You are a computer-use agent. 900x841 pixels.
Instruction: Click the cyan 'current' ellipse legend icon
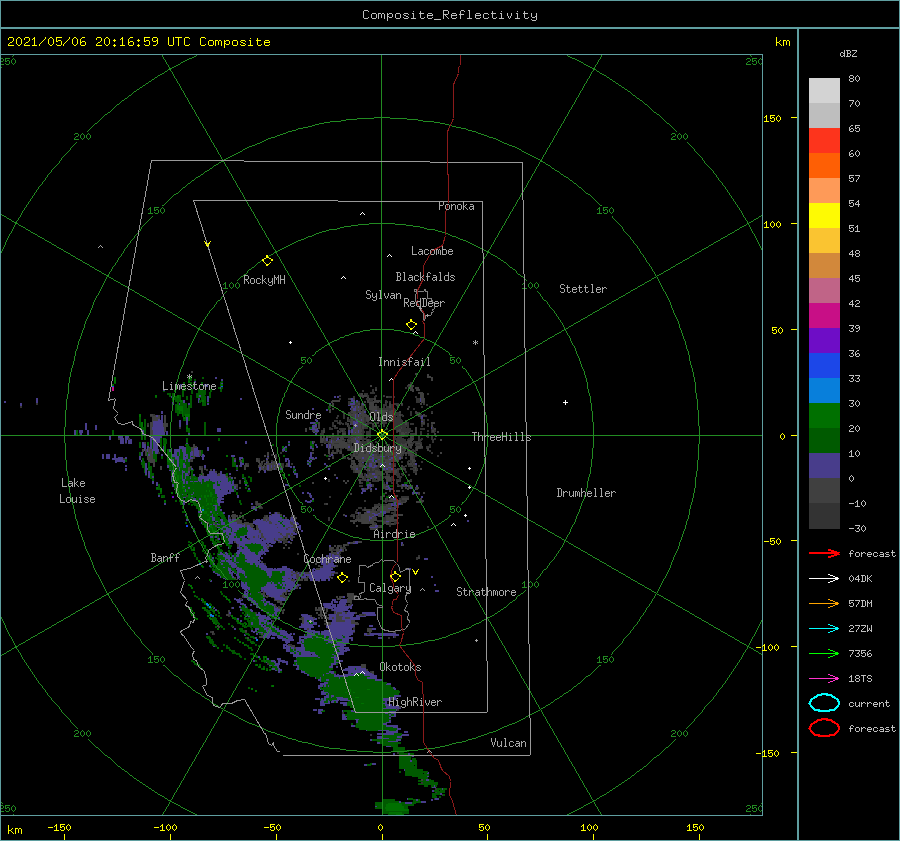click(x=824, y=703)
